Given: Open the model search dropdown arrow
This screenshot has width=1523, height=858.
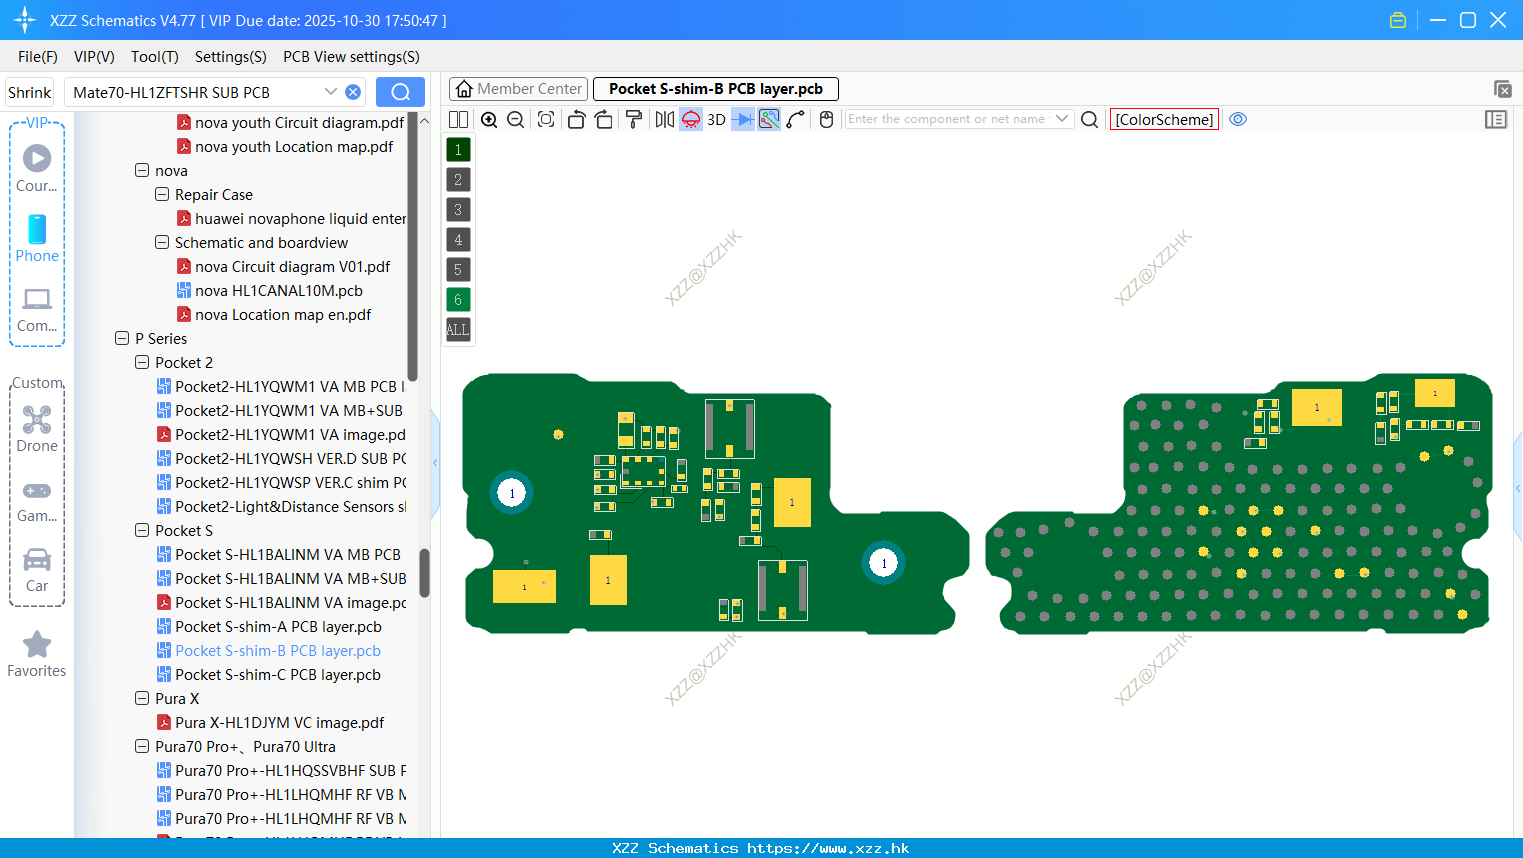Looking at the screenshot, I should 331,92.
